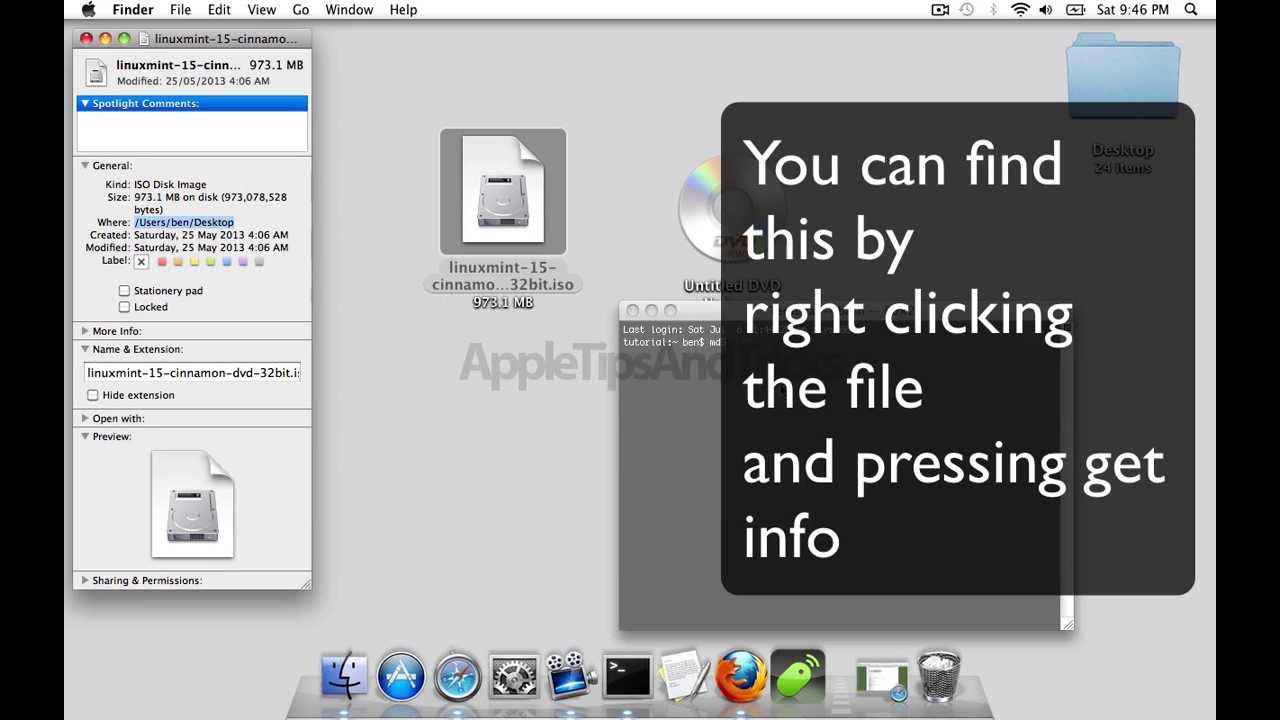Click the title bar proxy file icon

pyautogui.click(x=145, y=38)
